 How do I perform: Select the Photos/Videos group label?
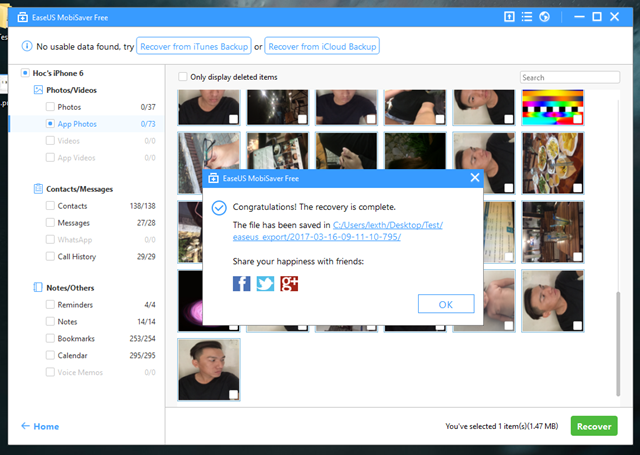tap(71, 90)
